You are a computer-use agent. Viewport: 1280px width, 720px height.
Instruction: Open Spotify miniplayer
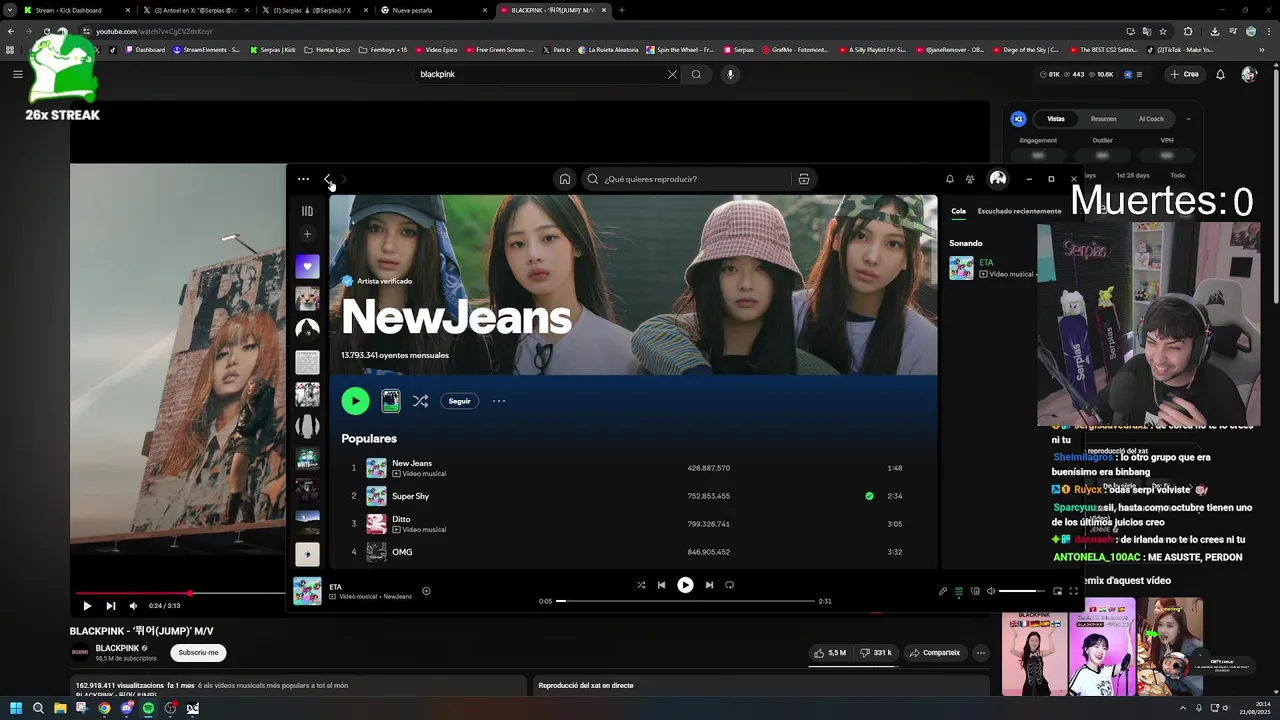pyautogui.click(x=1057, y=591)
